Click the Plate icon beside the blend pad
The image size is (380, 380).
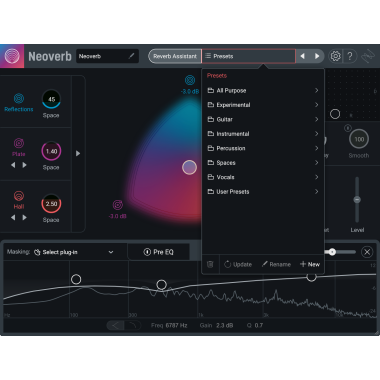pyautogui.click(x=118, y=205)
